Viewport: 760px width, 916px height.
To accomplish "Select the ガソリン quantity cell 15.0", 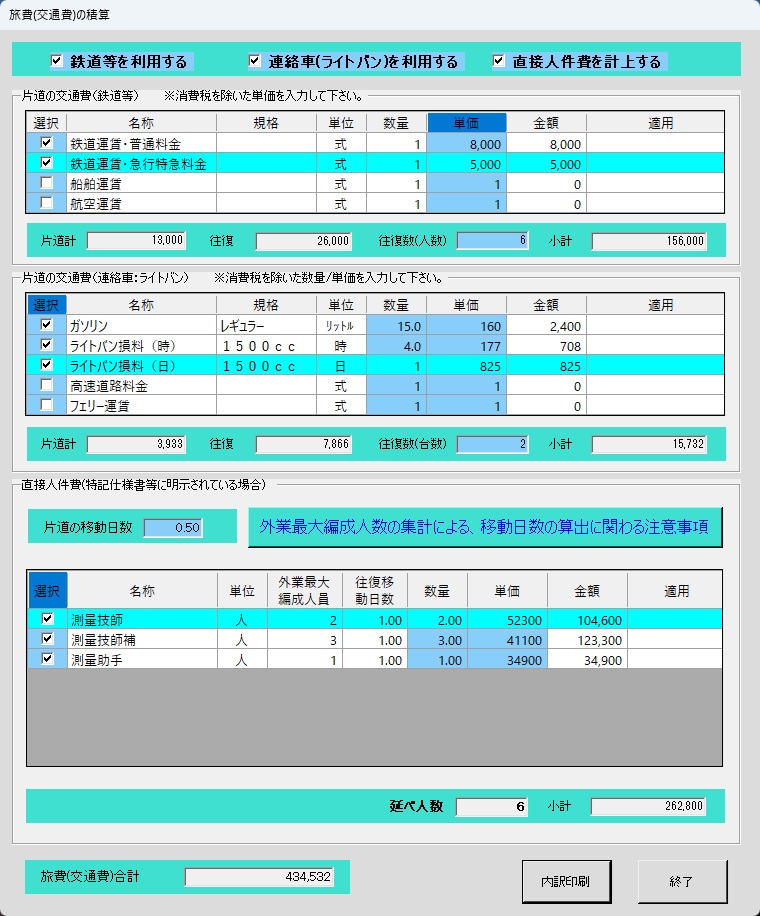I will pos(397,325).
